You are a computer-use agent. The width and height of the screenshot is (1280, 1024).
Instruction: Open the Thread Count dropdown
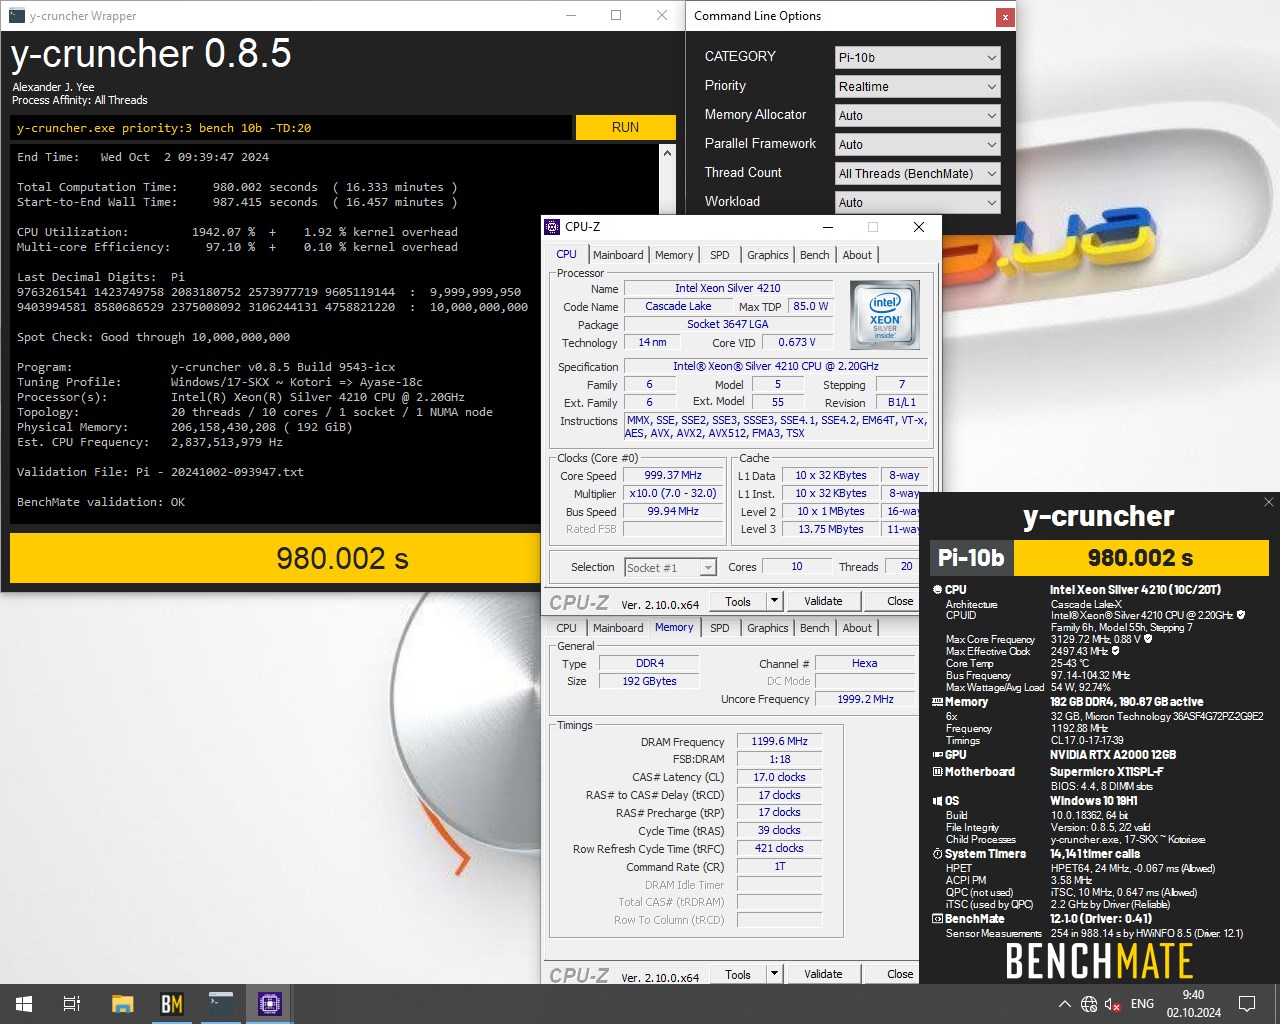(917, 173)
